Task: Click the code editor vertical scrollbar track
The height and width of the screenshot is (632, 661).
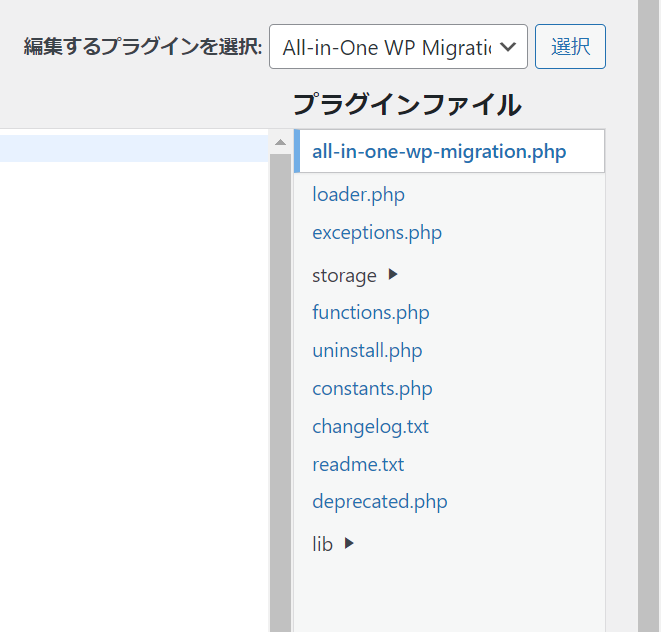Action: point(280,392)
